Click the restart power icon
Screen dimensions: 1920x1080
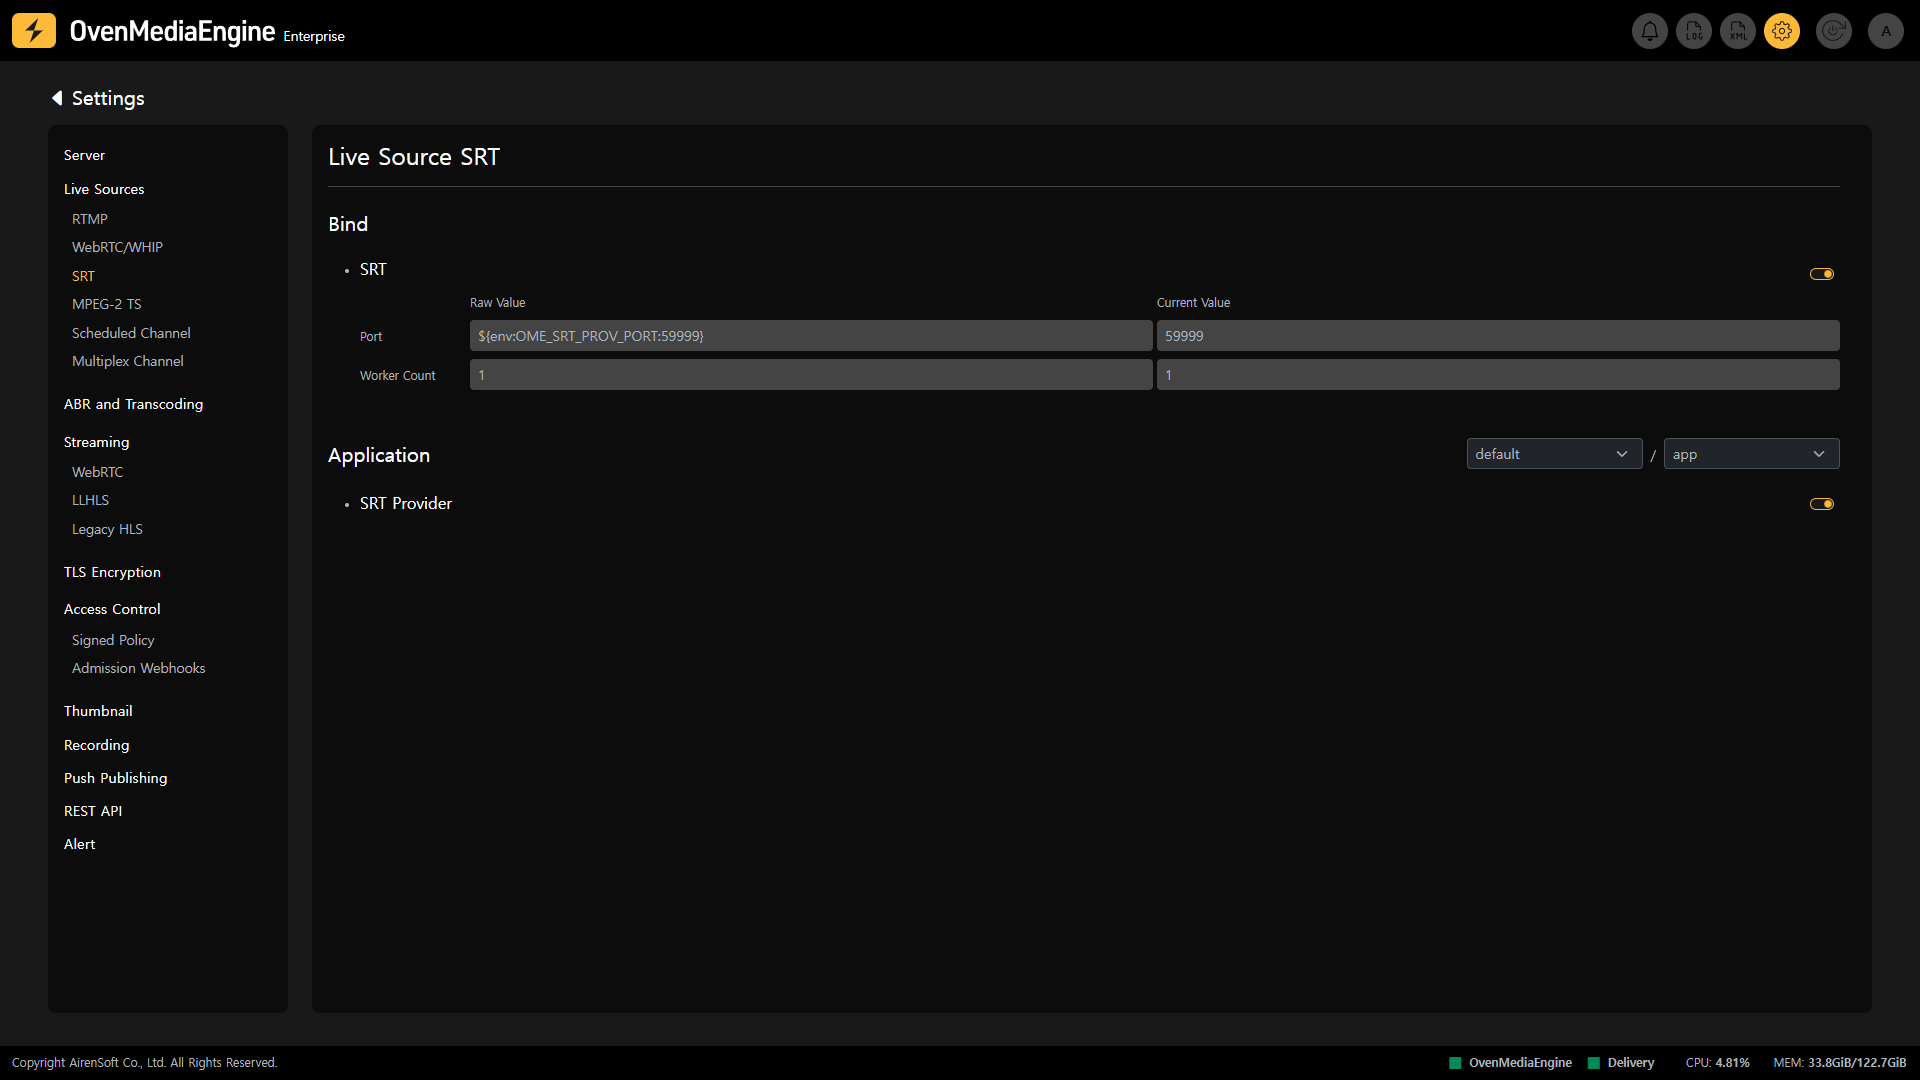pyautogui.click(x=1833, y=31)
